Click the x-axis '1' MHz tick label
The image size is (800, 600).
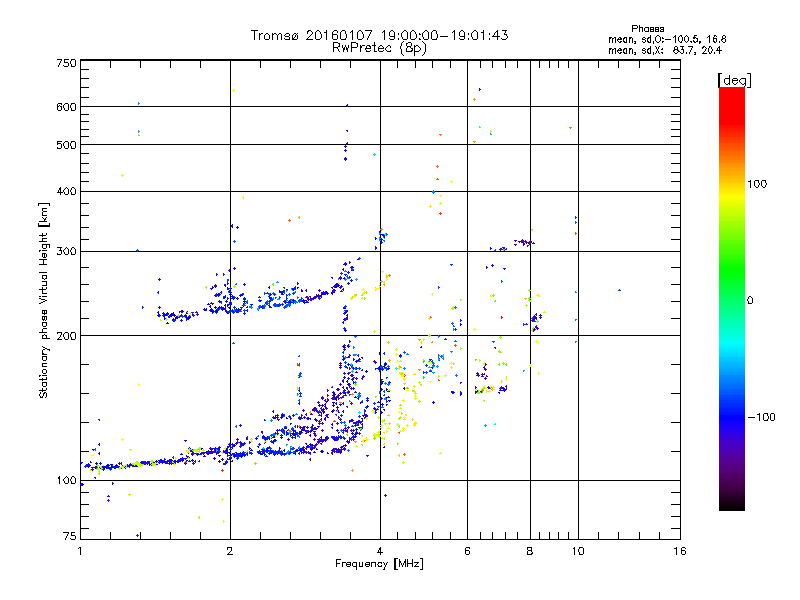pos(80,551)
